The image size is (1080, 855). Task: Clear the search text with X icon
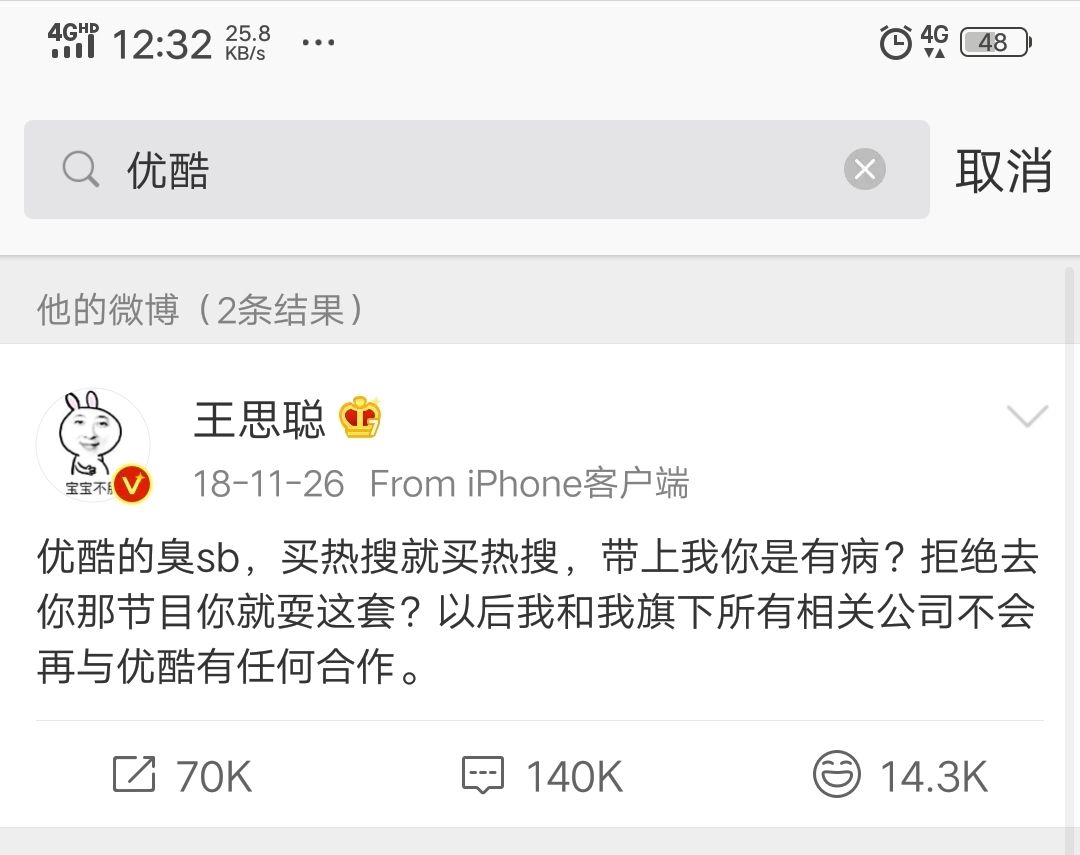point(864,169)
